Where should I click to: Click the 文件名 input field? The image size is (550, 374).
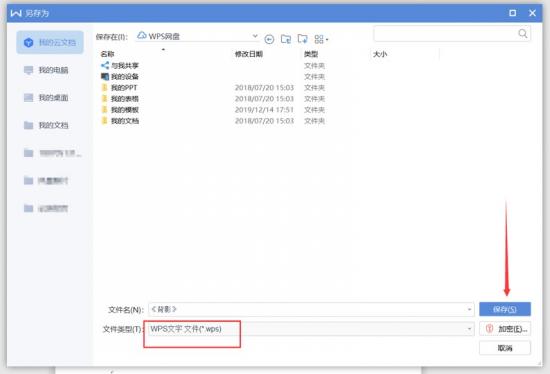pyautogui.click(x=311, y=309)
